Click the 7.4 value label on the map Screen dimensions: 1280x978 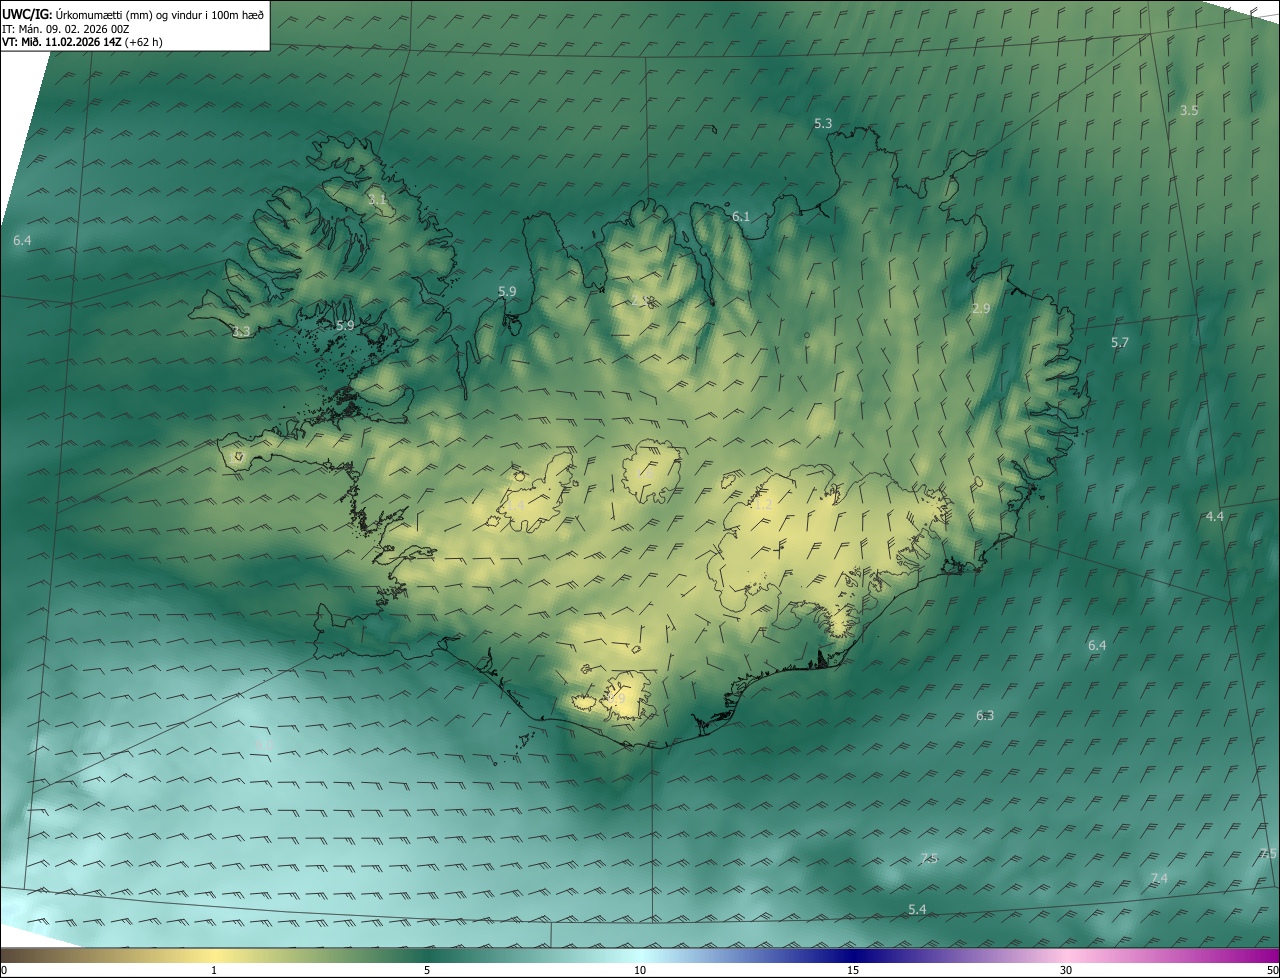click(1159, 878)
